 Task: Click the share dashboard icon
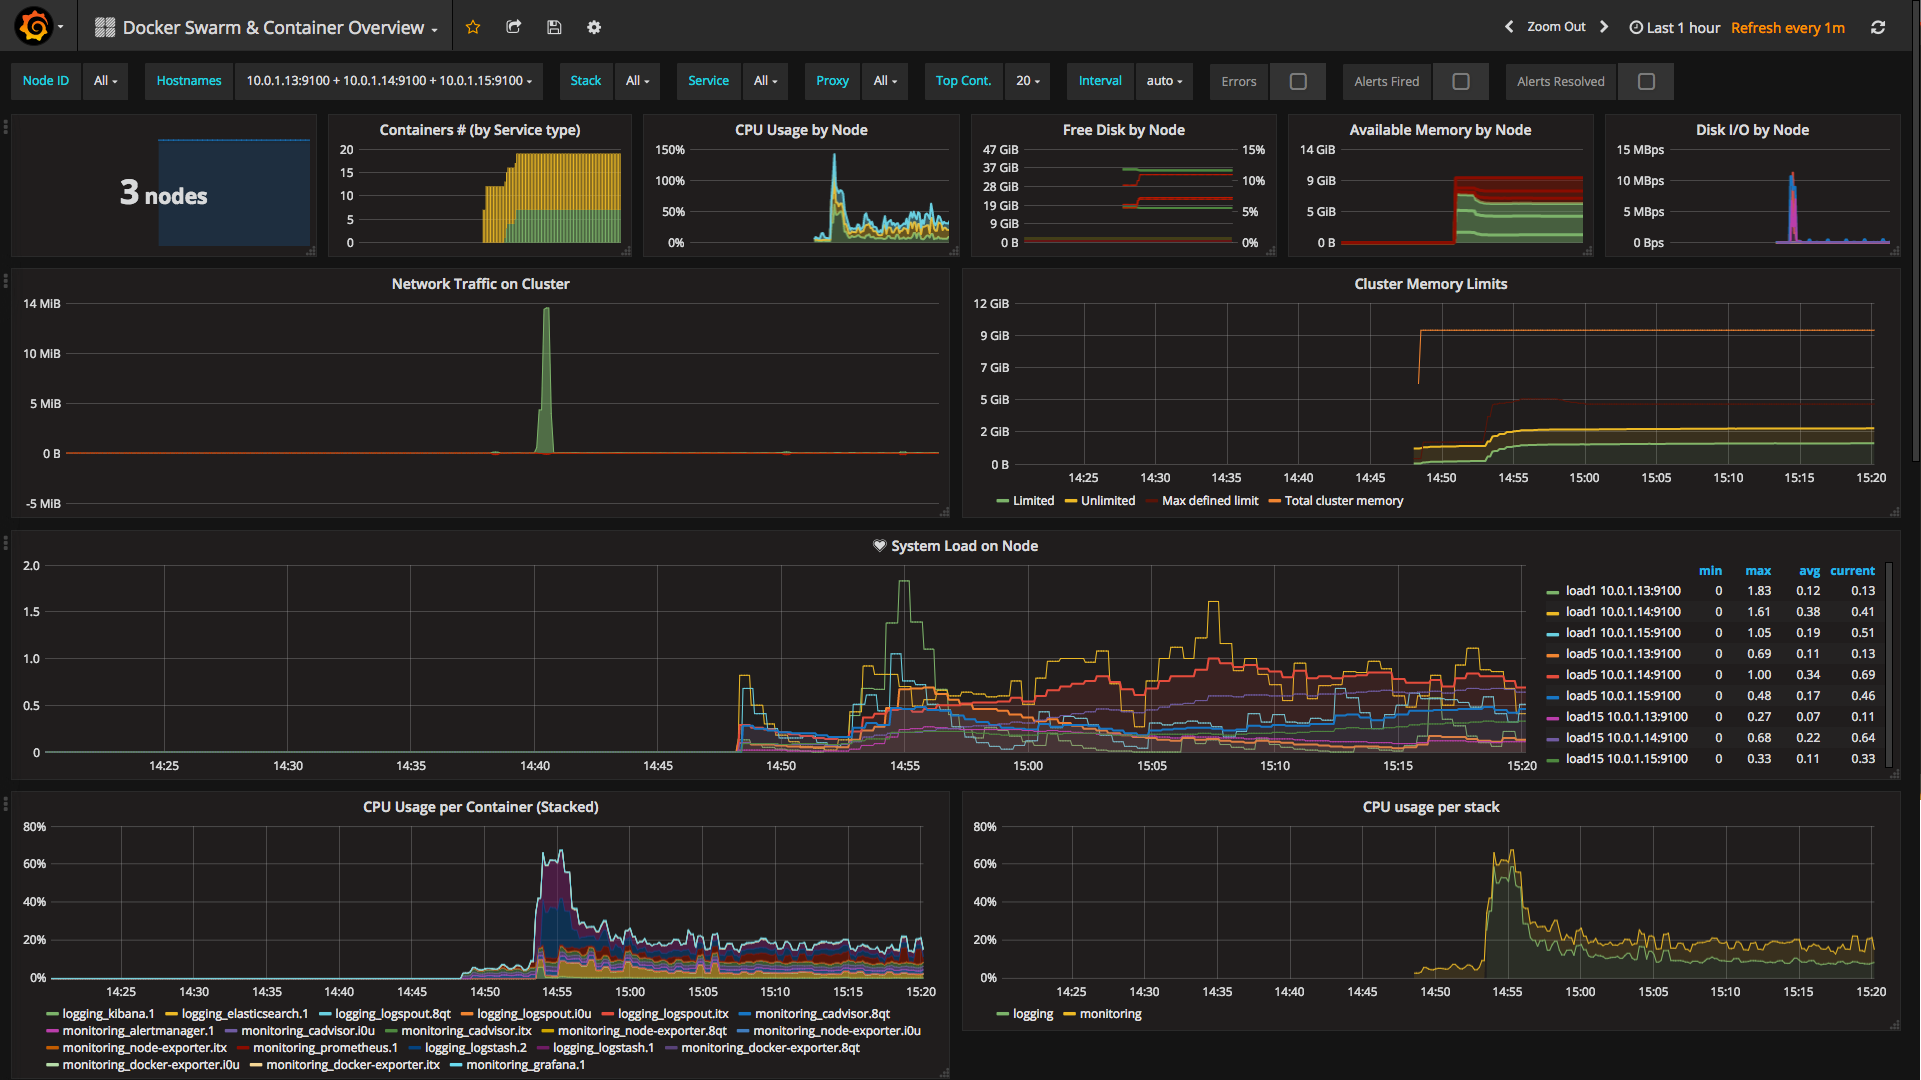pyautogui.click(x=514, y=27)
